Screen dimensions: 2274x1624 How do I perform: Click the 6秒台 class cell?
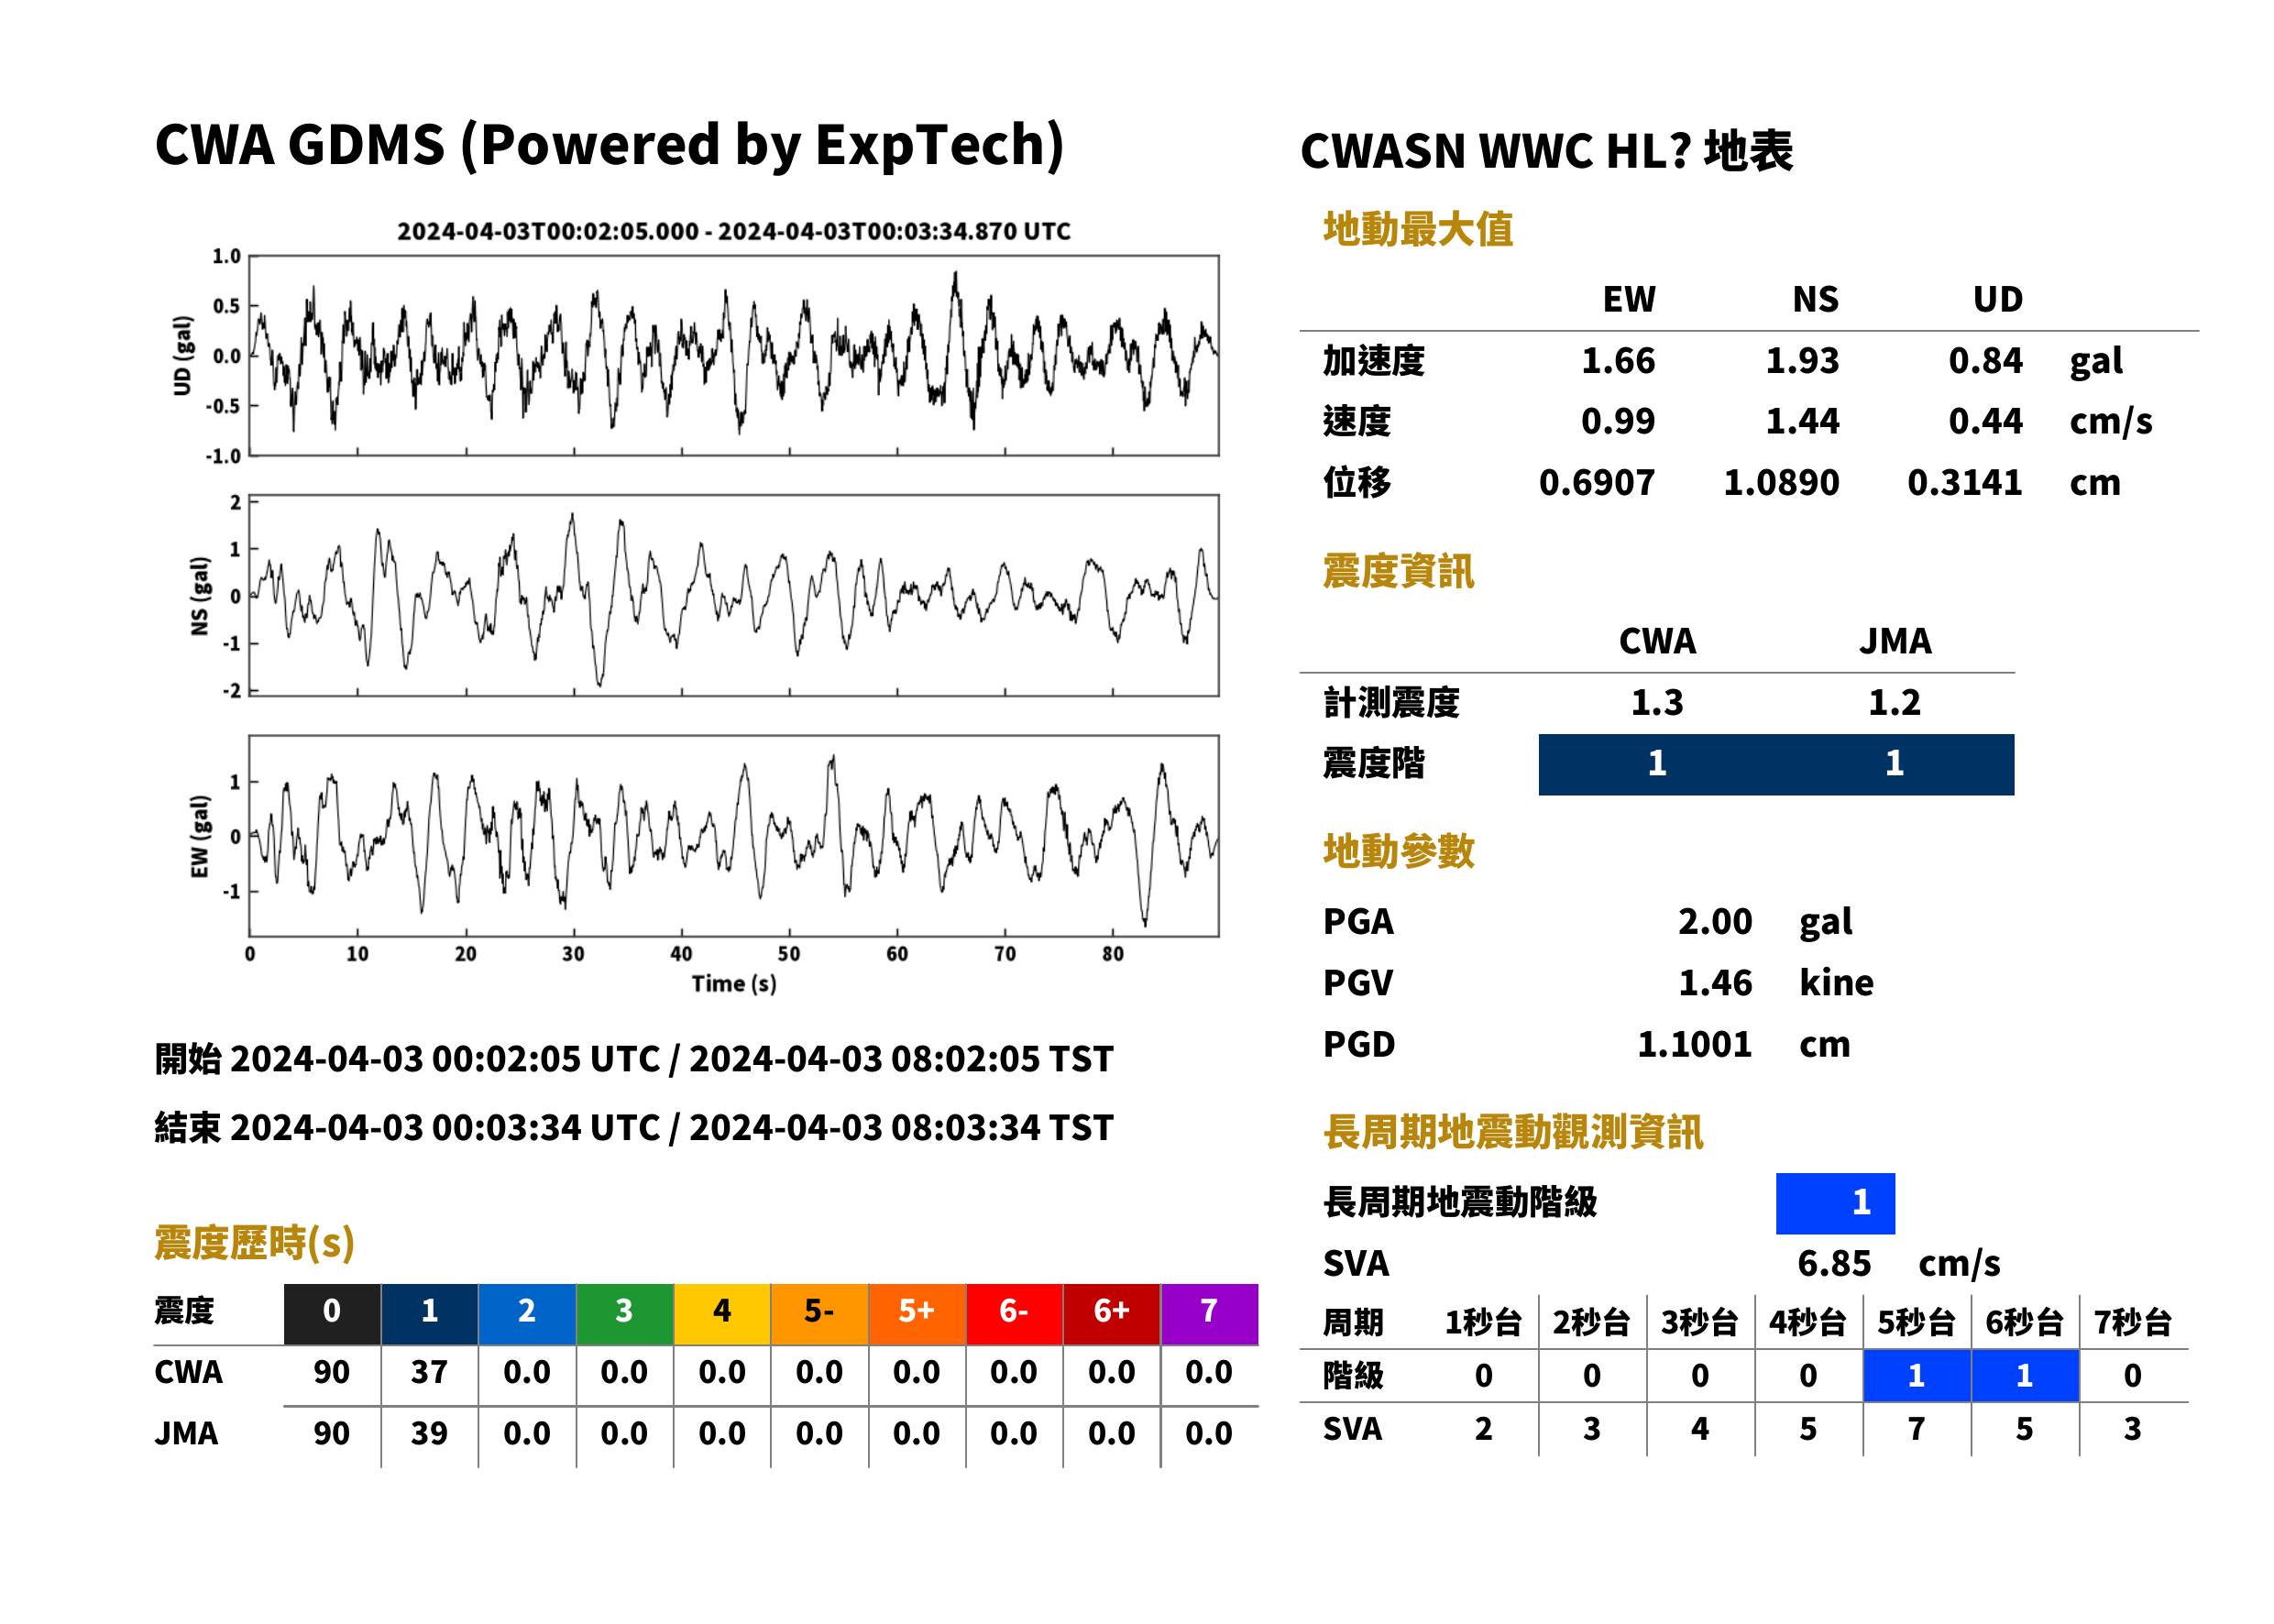(x=2025, y=1375)
